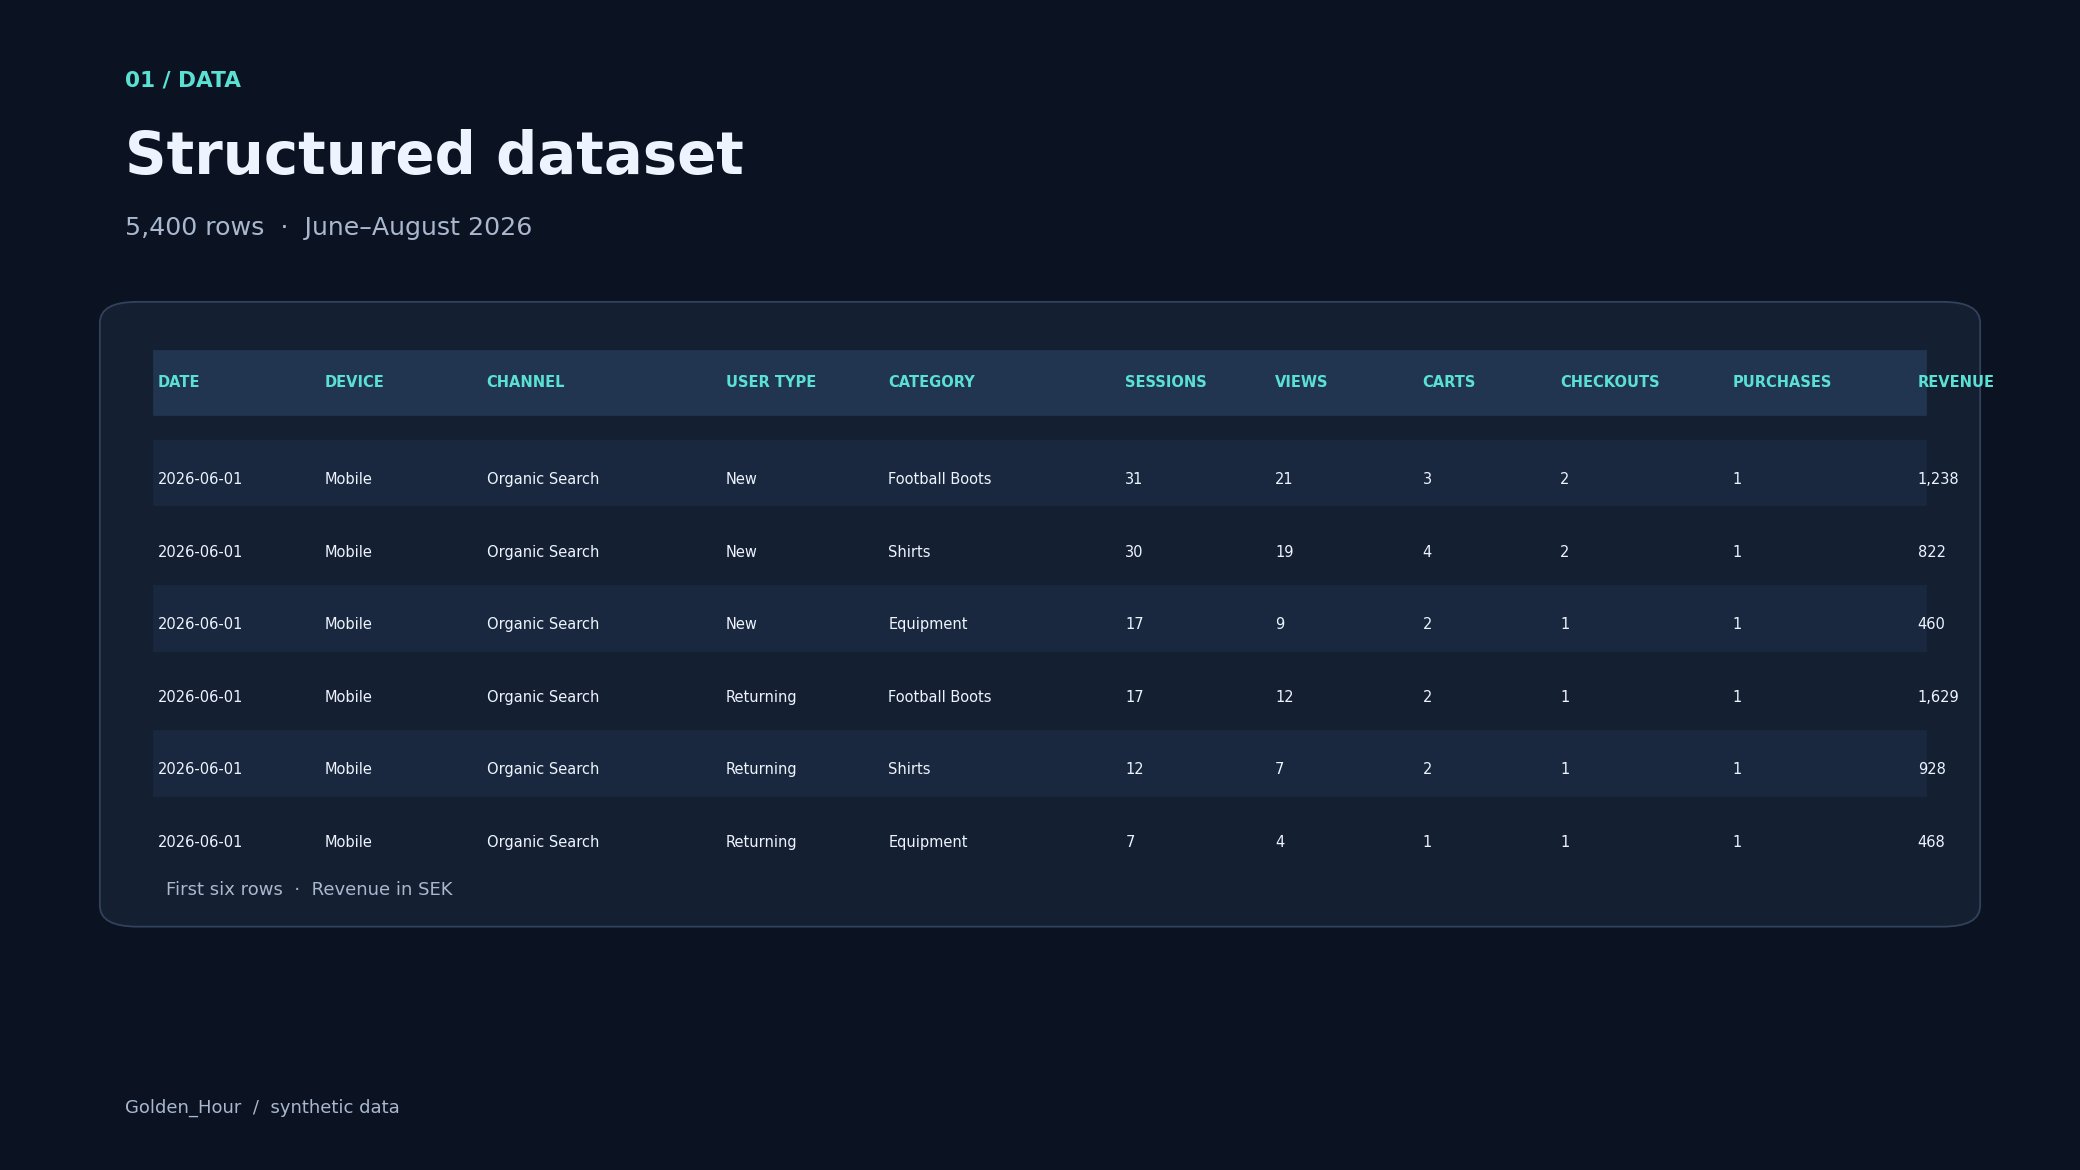Click sessions value 7 in last Equipment row
Viewport: 2080px width, 1170px height.
pyautogui.click(x=1130, y=842)
